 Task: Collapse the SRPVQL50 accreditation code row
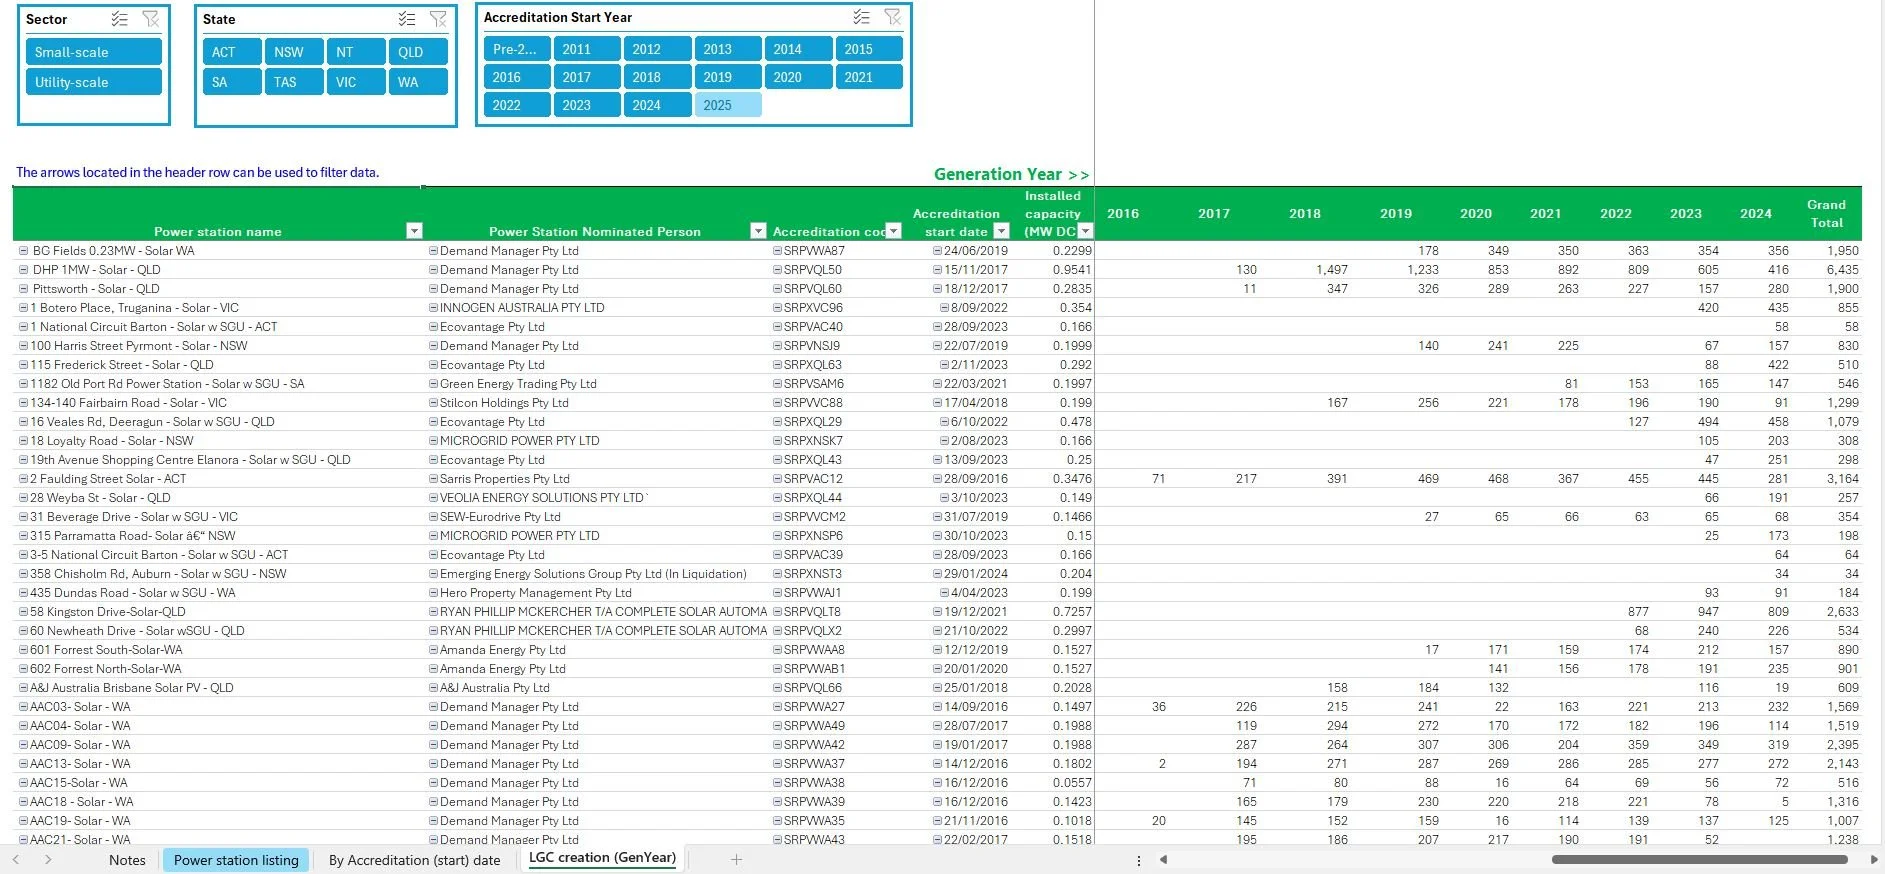click(x=777, y=270)
